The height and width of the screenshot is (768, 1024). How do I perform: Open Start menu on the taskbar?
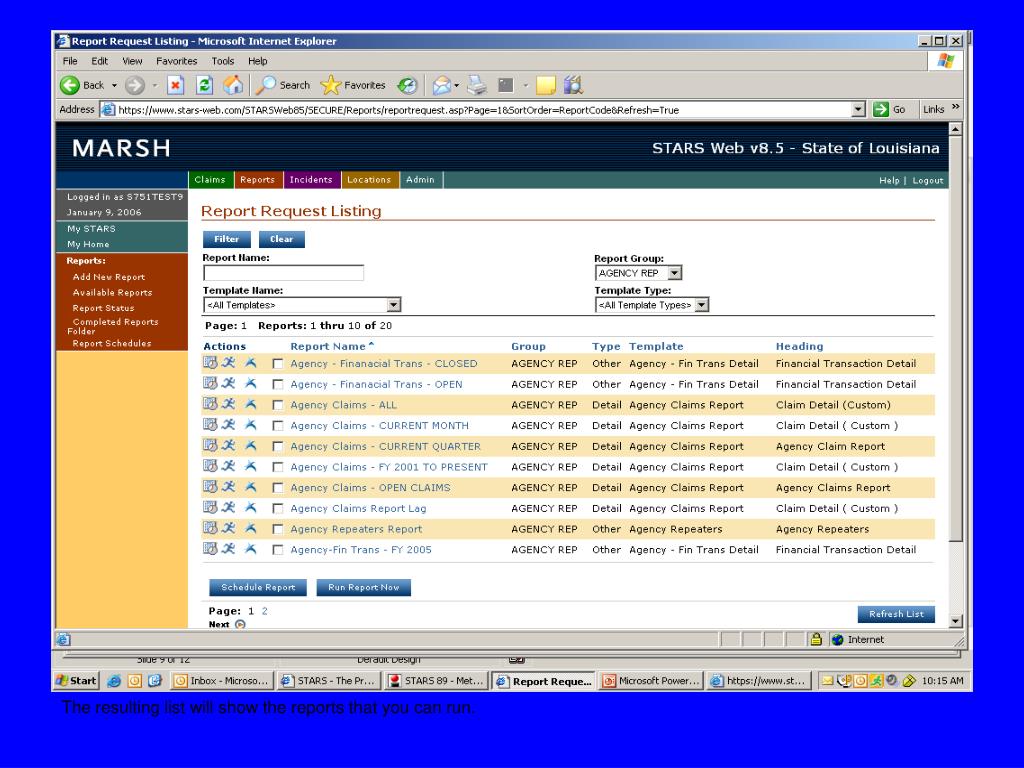76,680
